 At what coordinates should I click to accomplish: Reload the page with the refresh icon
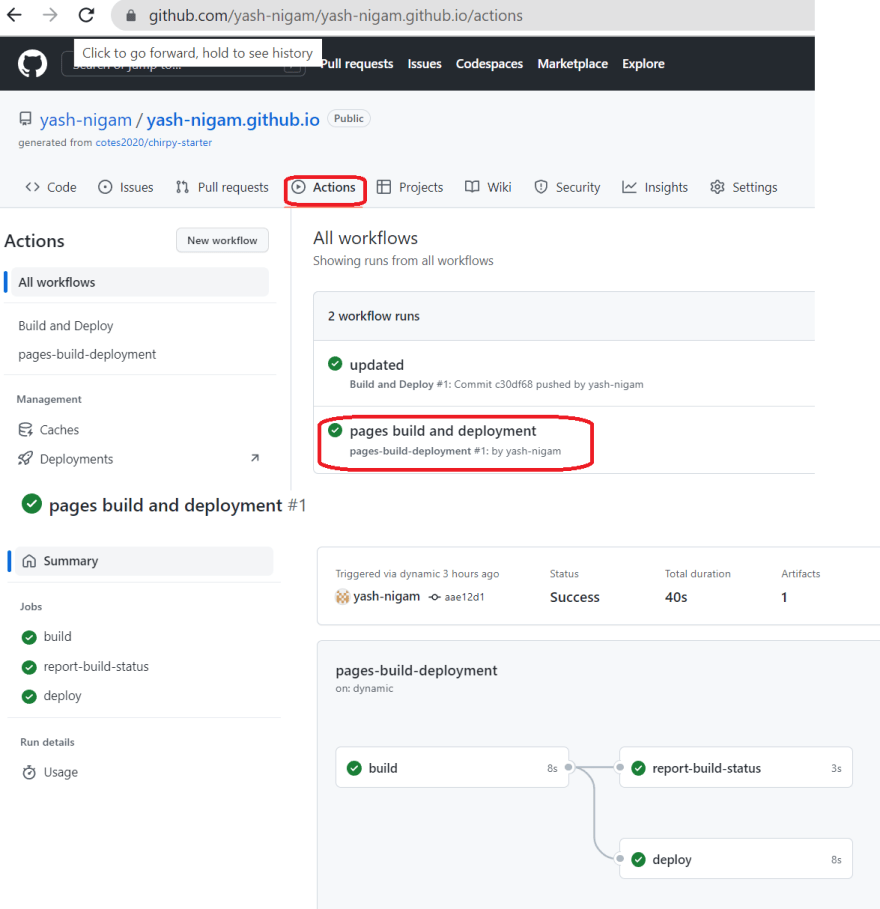(86, 14)
